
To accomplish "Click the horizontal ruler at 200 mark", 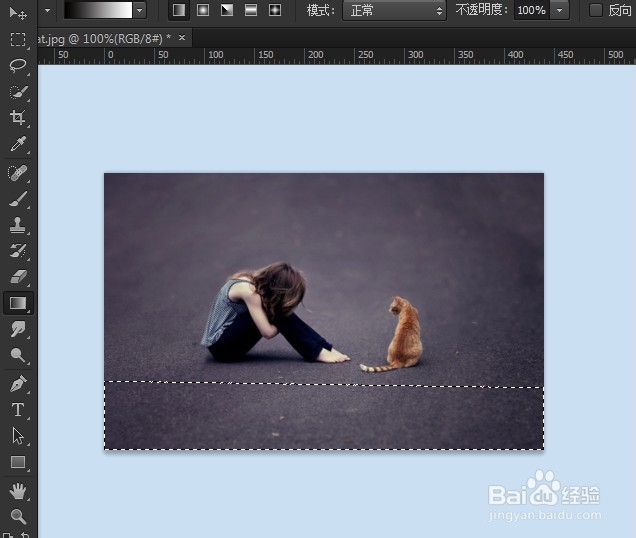I will (316, 55).
